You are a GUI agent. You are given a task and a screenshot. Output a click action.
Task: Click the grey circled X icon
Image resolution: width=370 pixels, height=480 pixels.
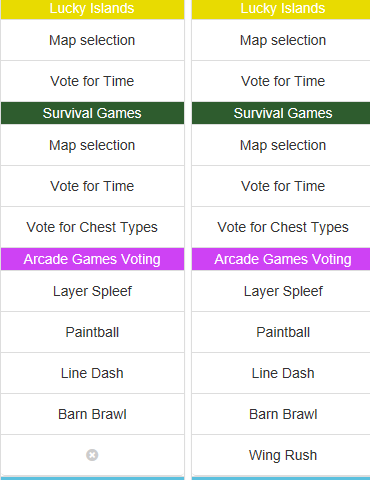pos(92,455)
